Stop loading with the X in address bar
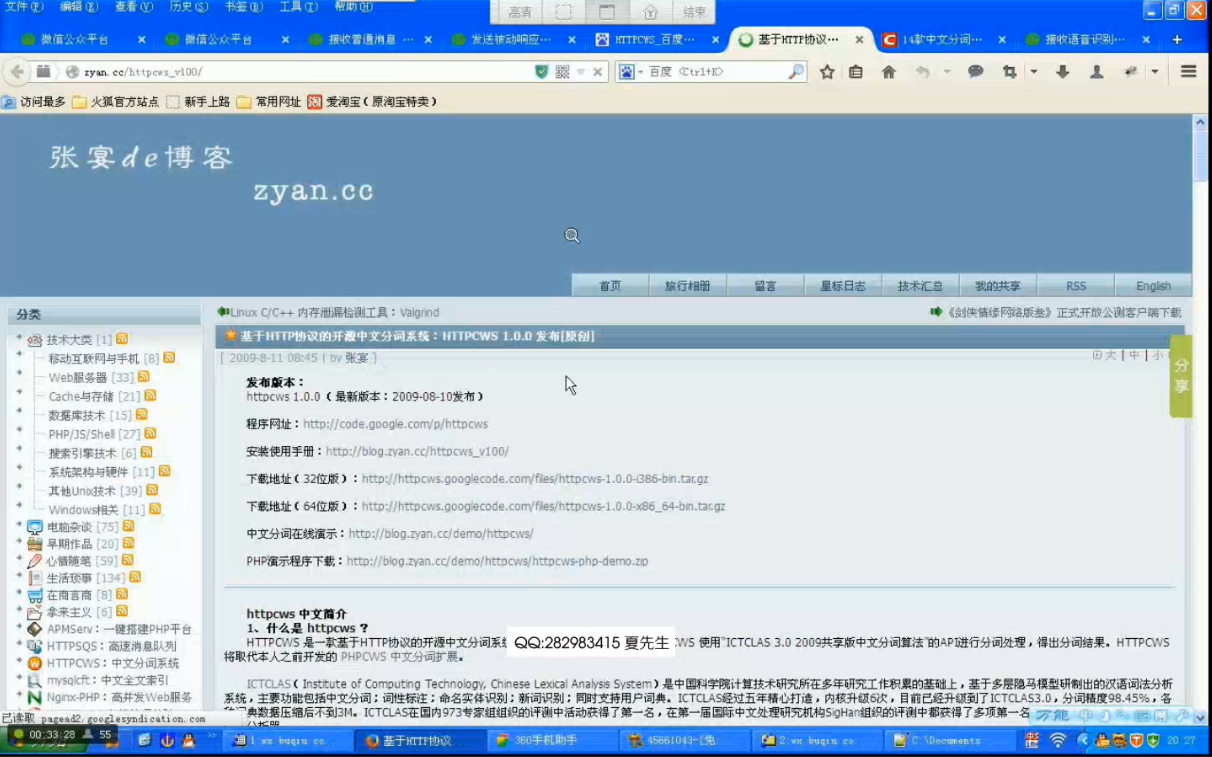Image resolution: width=1212 pixels, height=757 pixels. point(598,72)
